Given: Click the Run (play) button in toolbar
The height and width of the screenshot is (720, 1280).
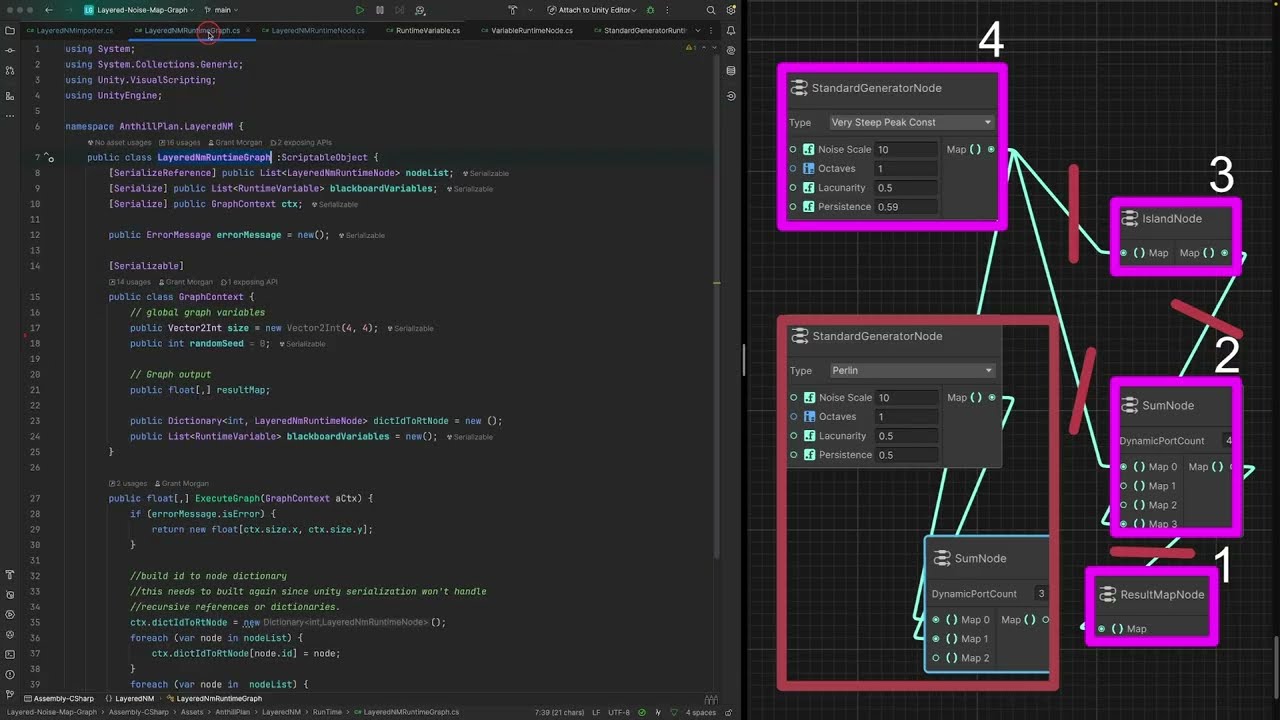Looking at the screenshot, I should [x=360, y=10].
